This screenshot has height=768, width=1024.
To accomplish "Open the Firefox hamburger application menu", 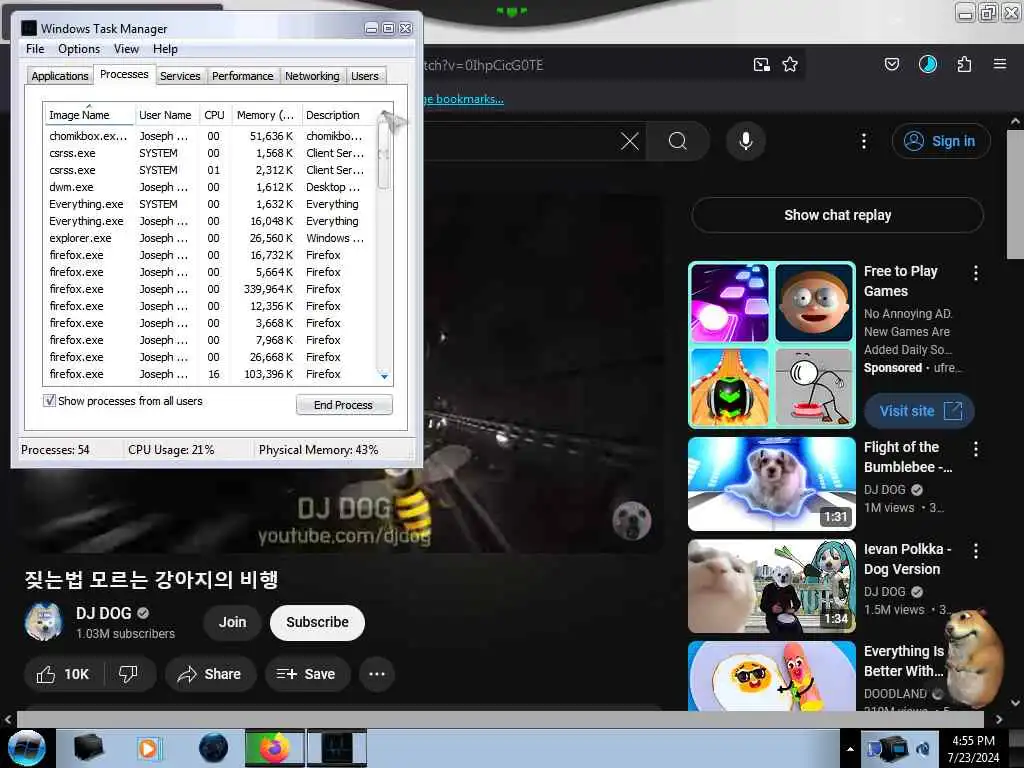I will [x=999, y=64].
